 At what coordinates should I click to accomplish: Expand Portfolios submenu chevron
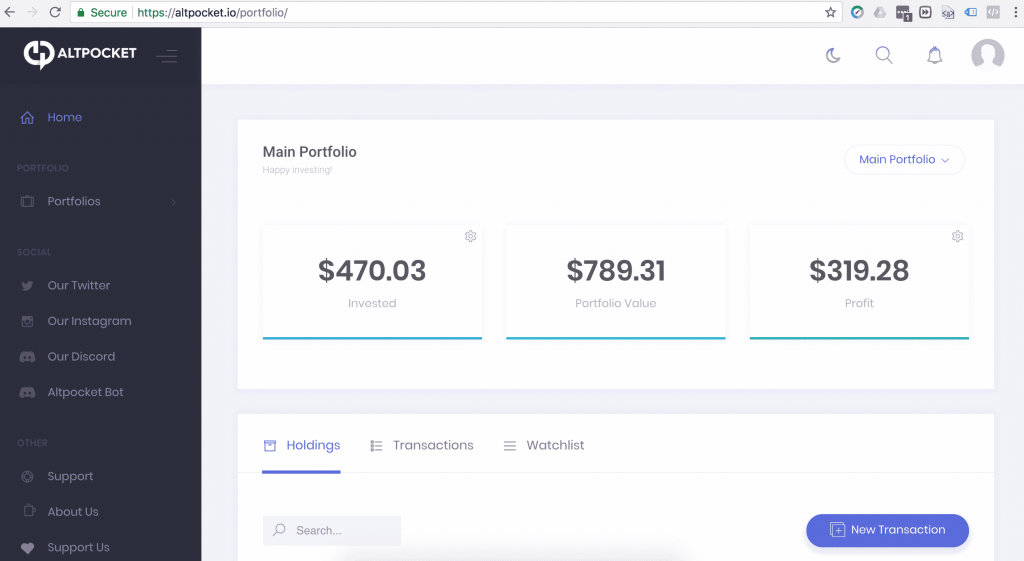click(174, 202)
